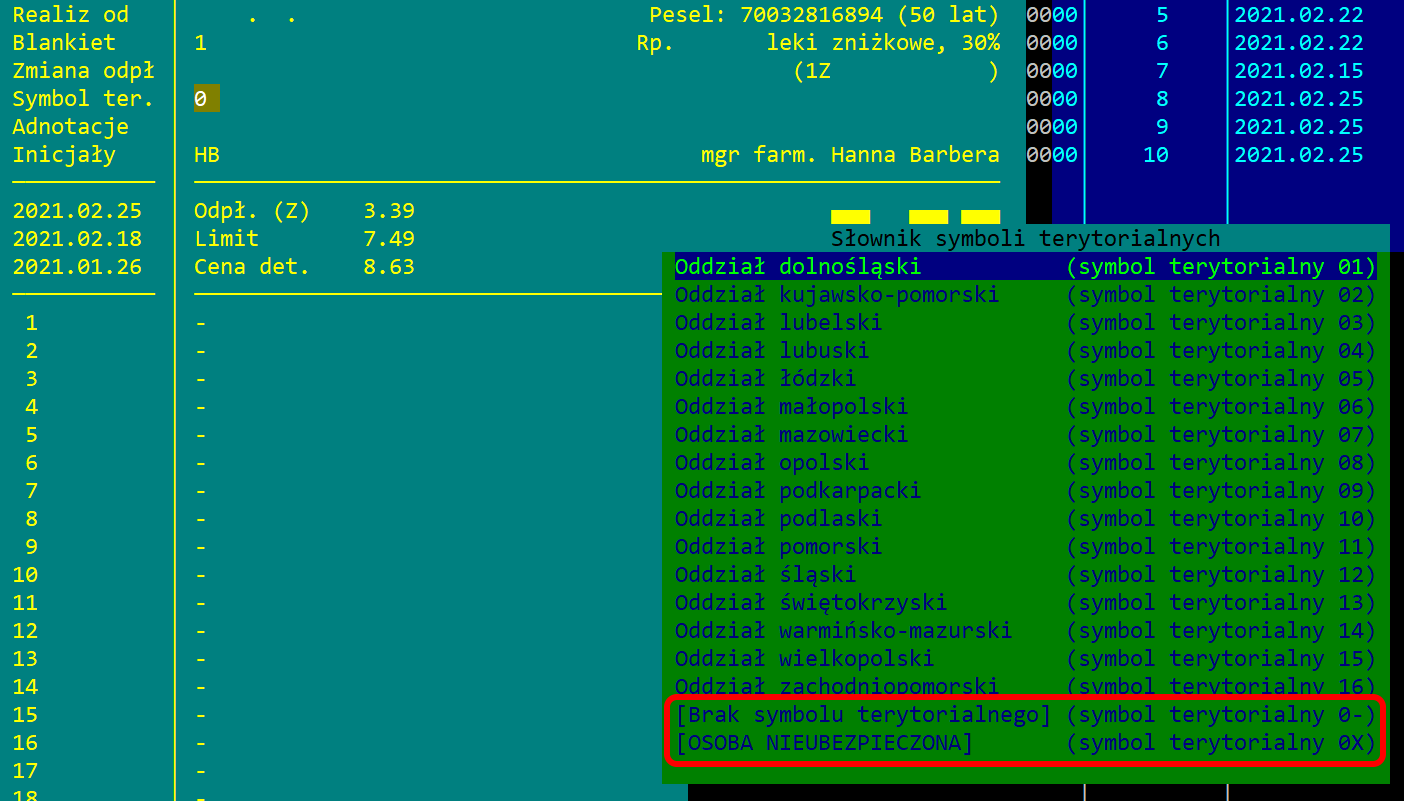Screen dimensions: 1404x801
Task: Choose Brak symbolu terytorialnego option
Action: tap(1025, 715)
